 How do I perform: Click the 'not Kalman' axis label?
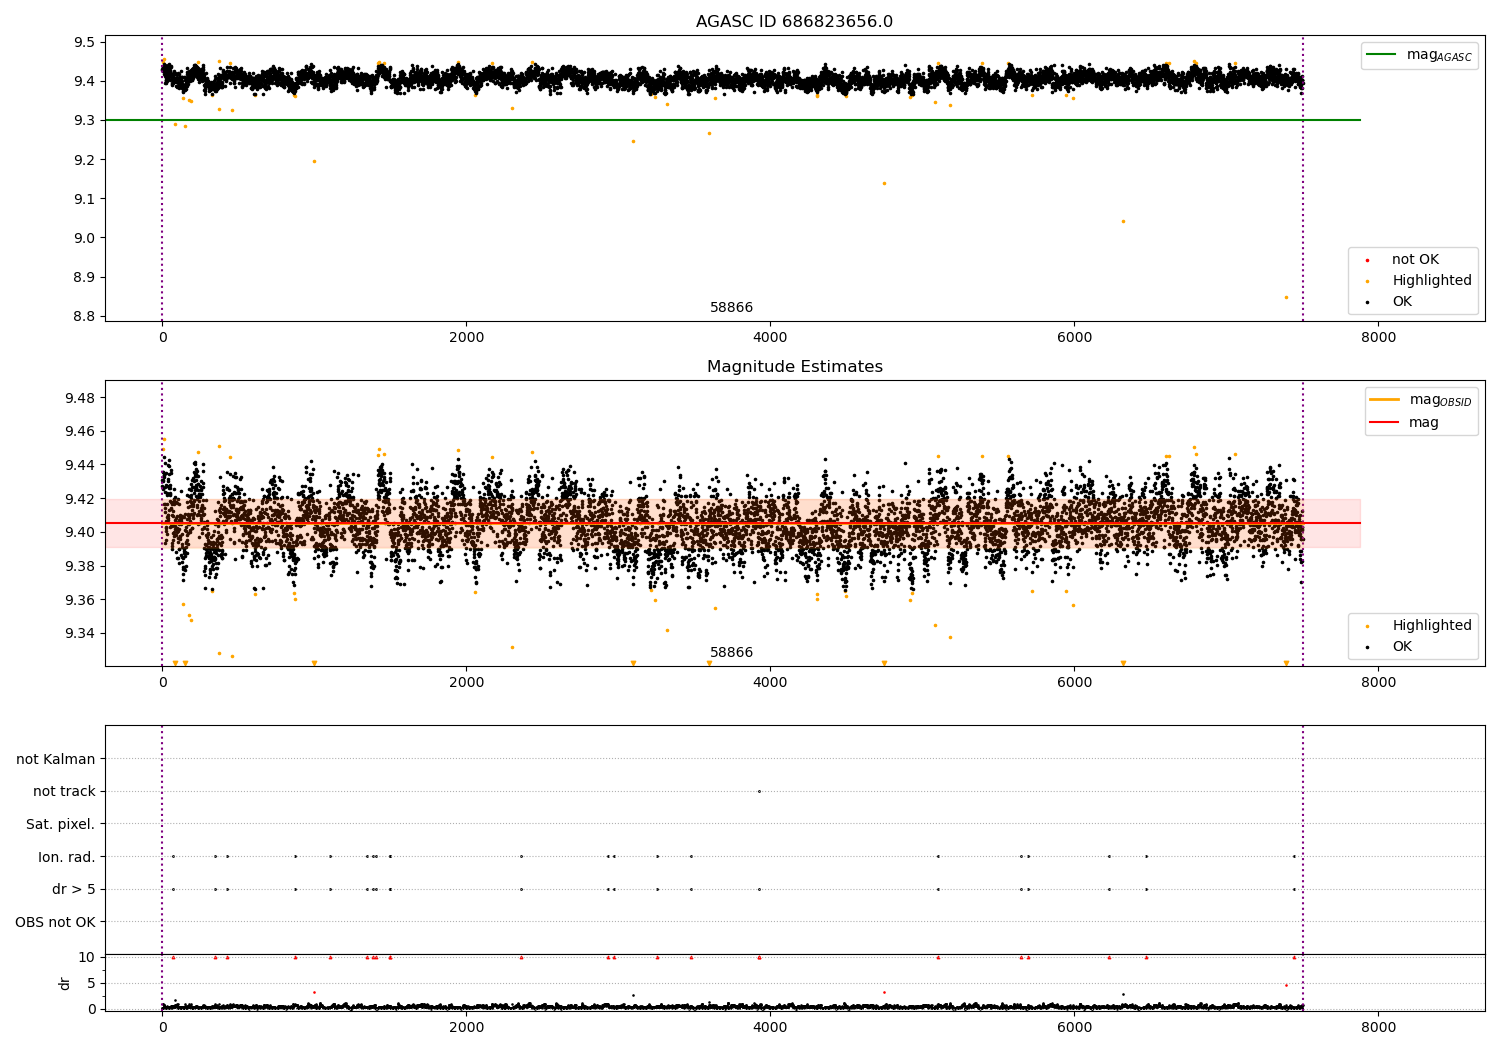[56, 759]
